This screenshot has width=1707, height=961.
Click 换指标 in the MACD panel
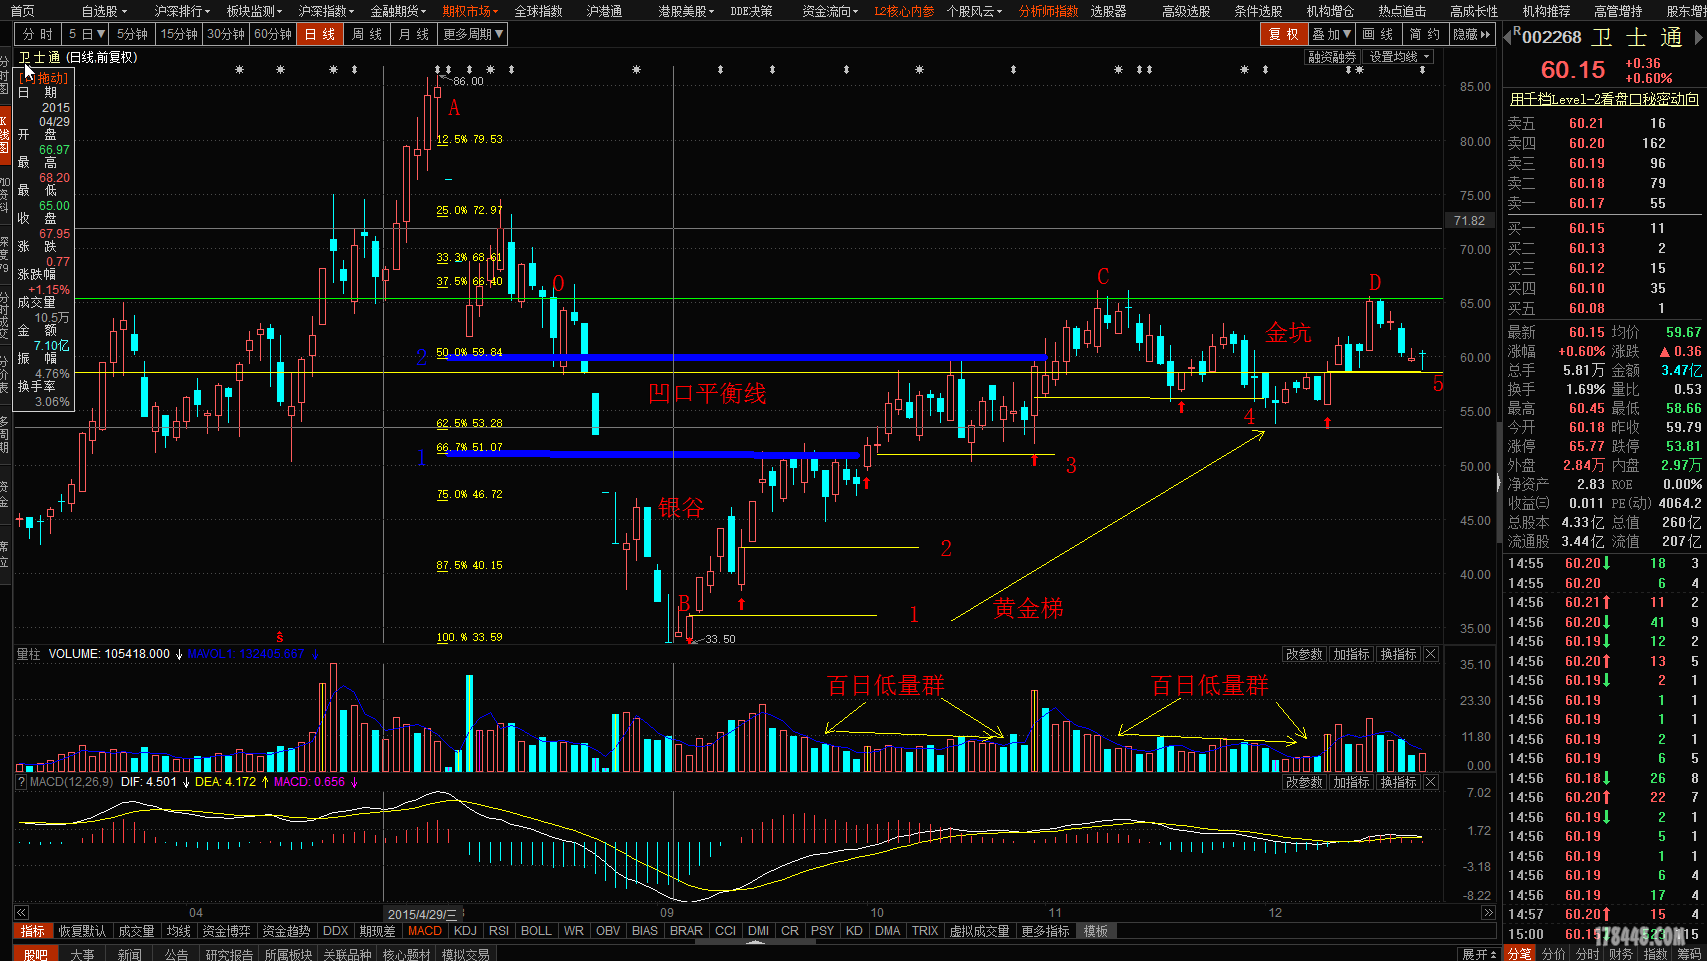tap(1398, 782)
